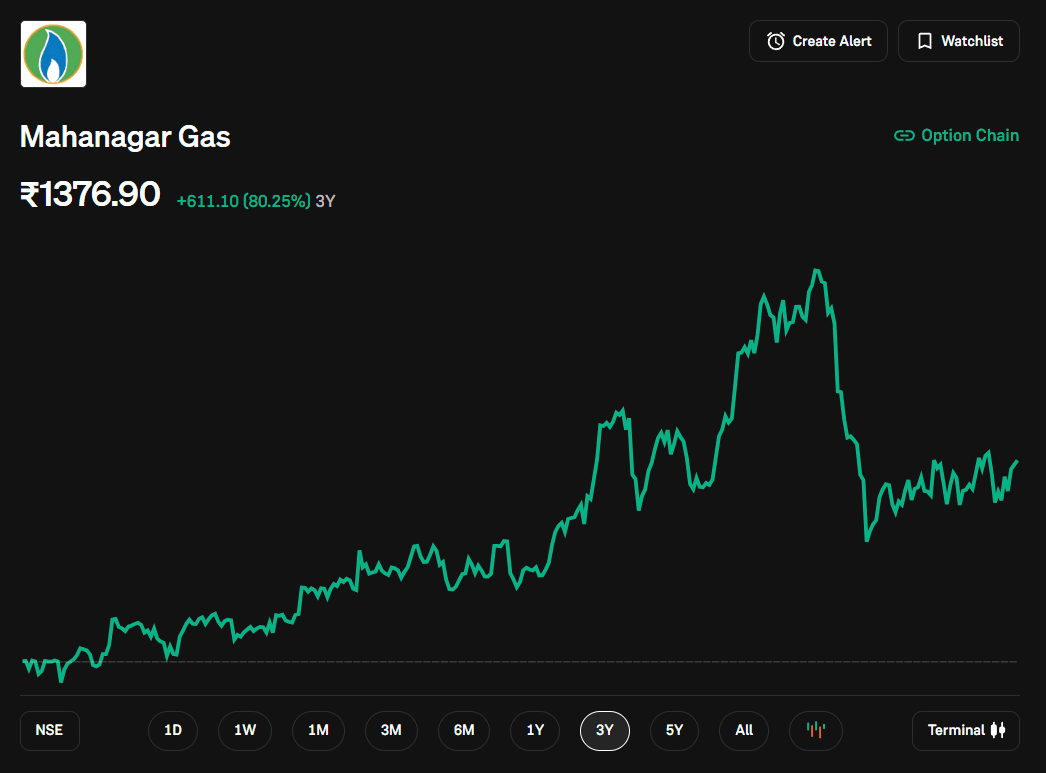Toggle candlestick chart view icon
This screenshot has width=1046, height=773.
click(815, 730)
